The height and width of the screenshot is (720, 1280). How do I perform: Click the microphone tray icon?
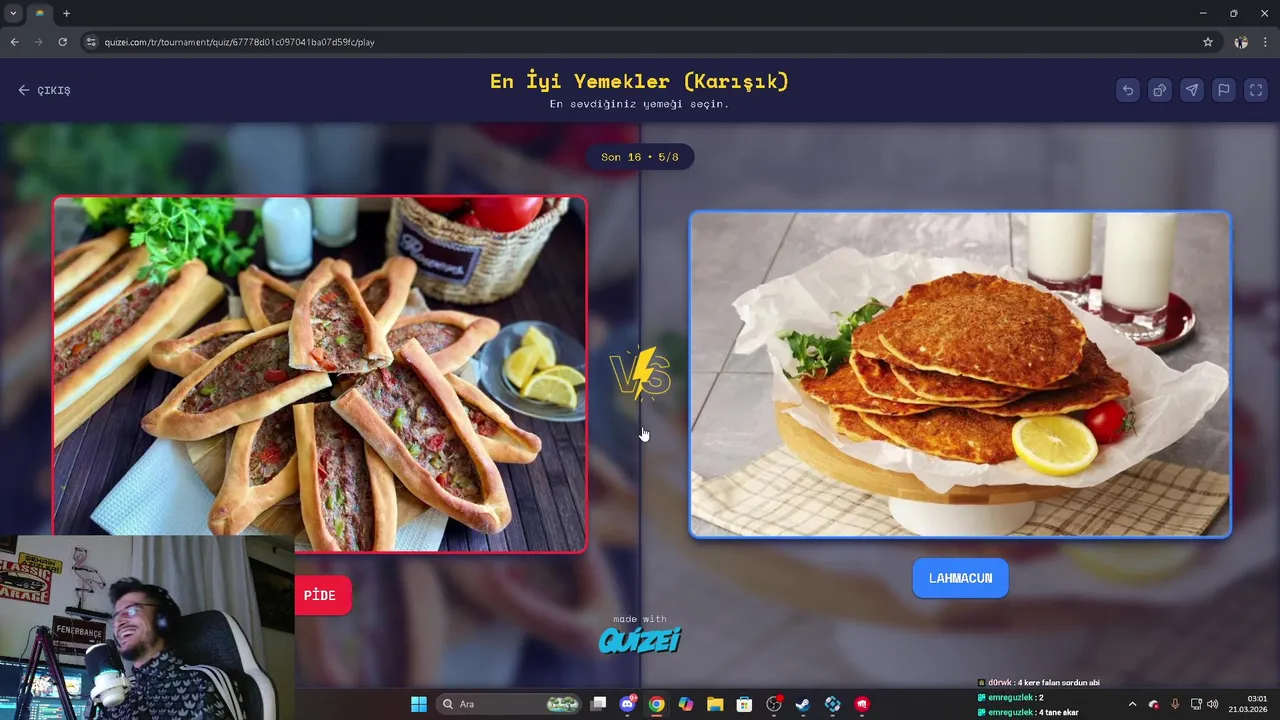point(1175,704)
